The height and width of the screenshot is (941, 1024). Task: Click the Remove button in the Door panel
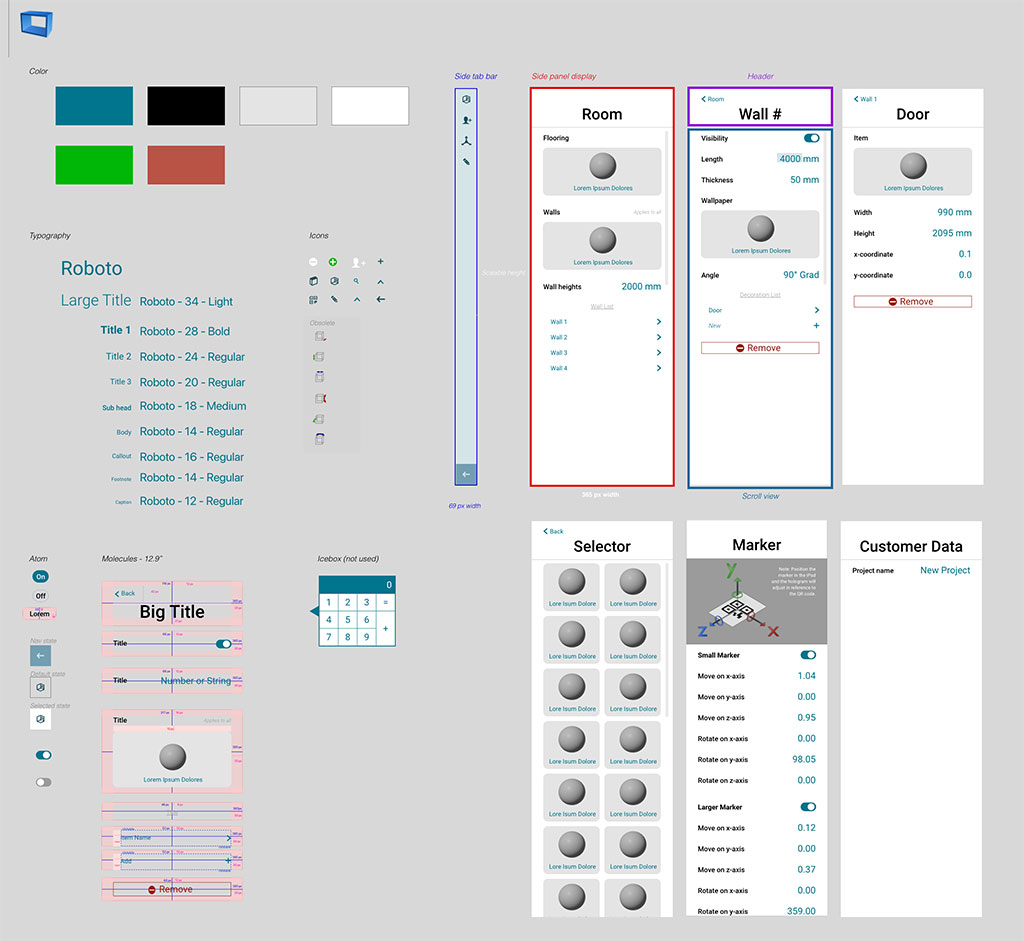912,301
